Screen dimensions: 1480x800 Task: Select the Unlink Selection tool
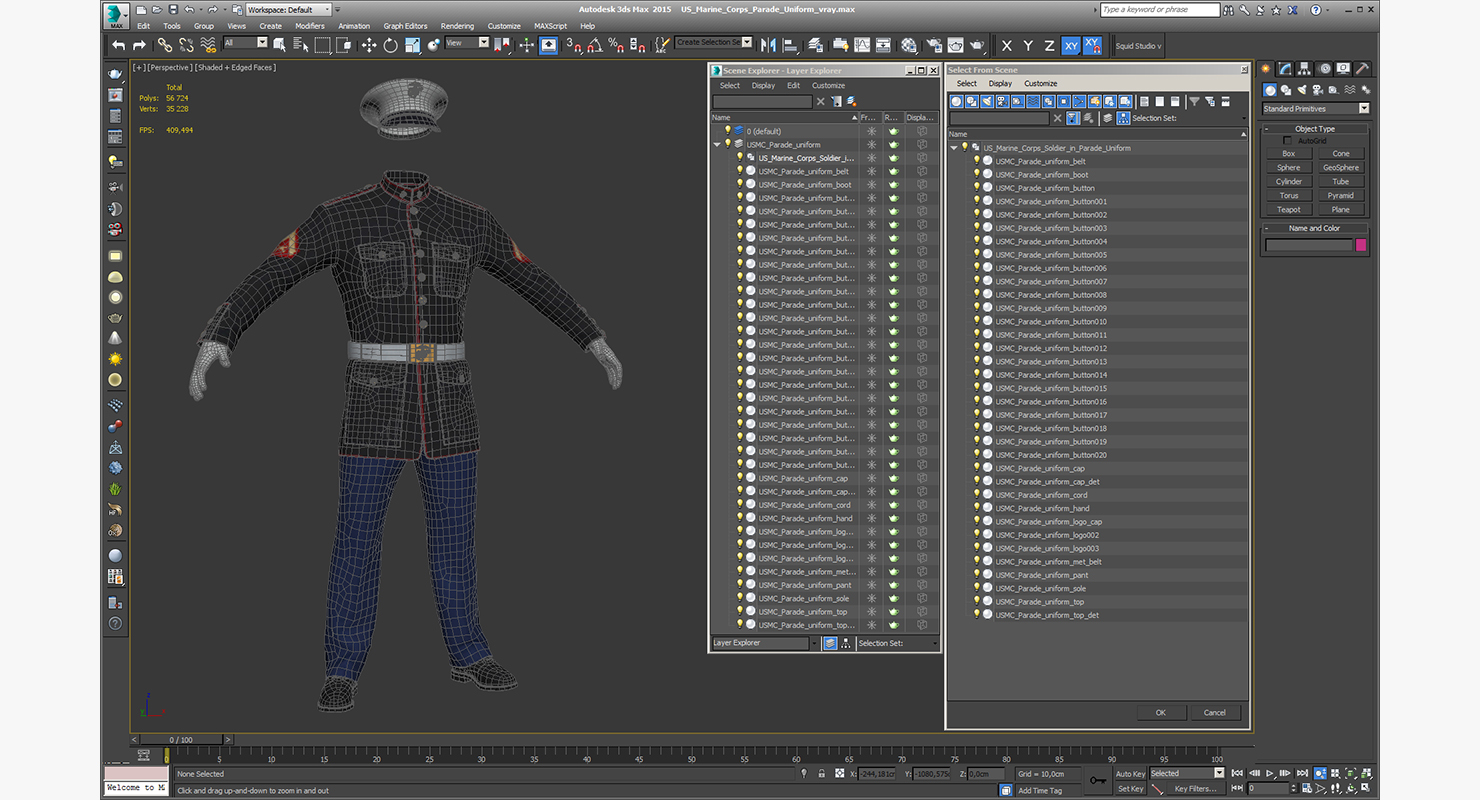tap(186, 45)
